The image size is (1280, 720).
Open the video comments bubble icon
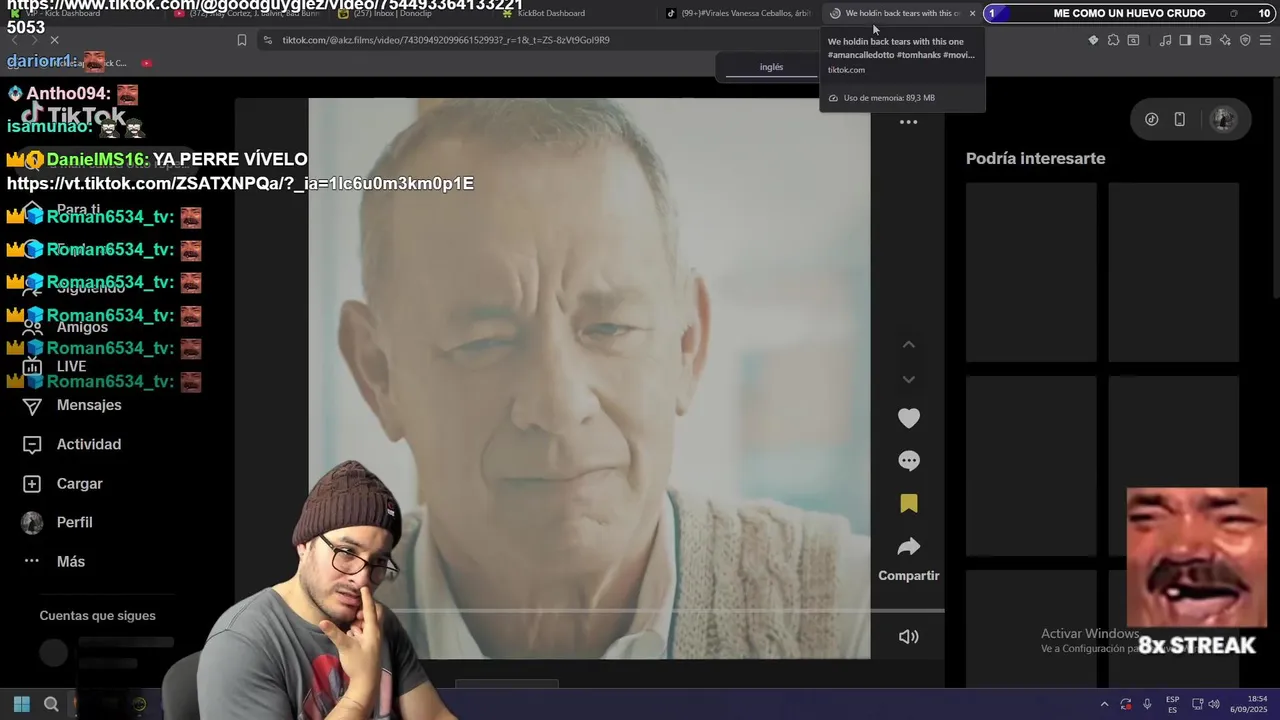tap(908, 461)
